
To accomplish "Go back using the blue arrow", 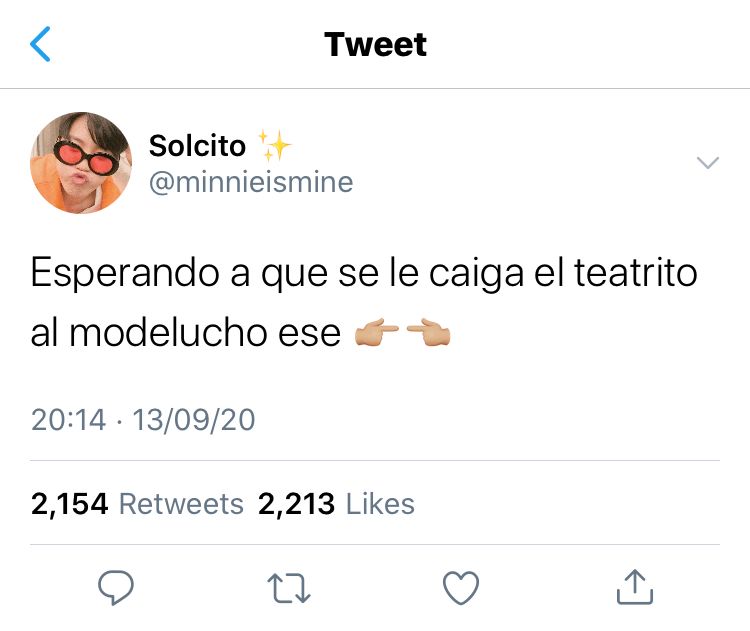I will pyautogui.click(x=40, y=44).
